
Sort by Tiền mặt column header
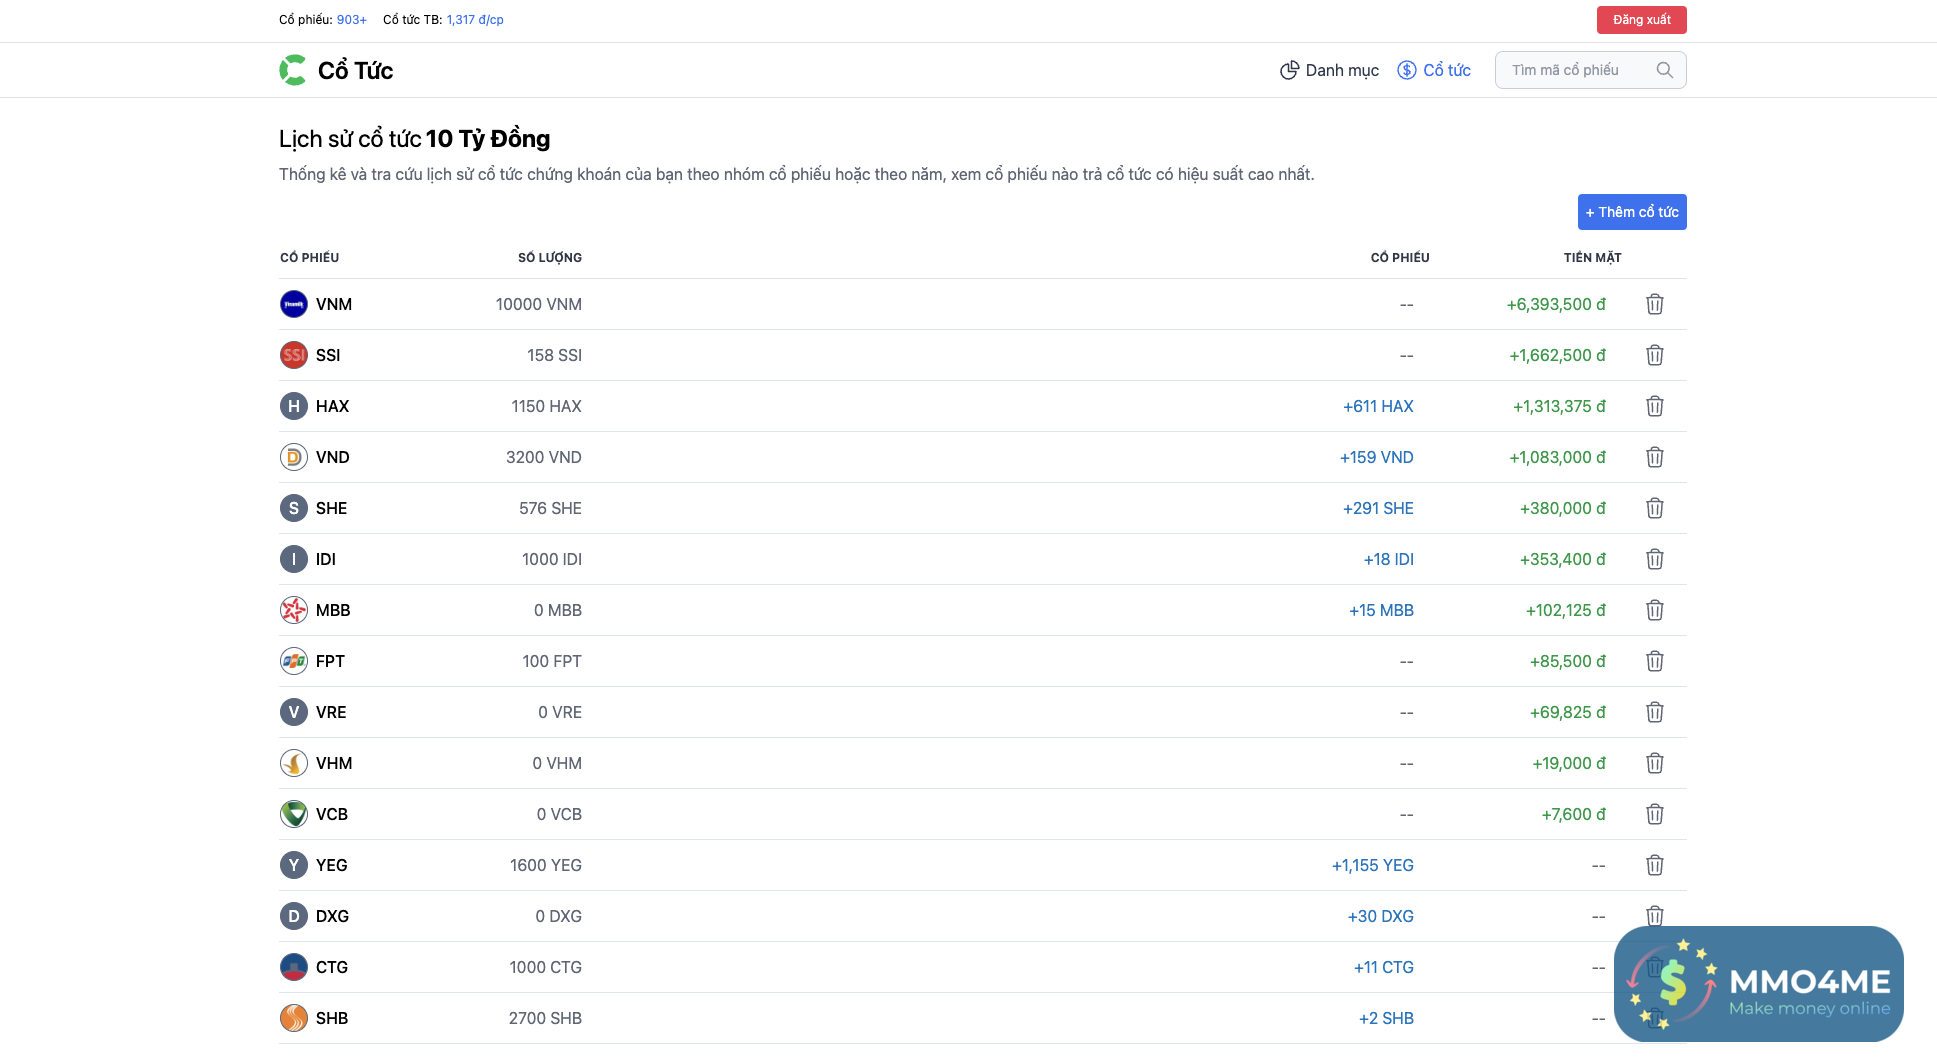click(1592, 258)
